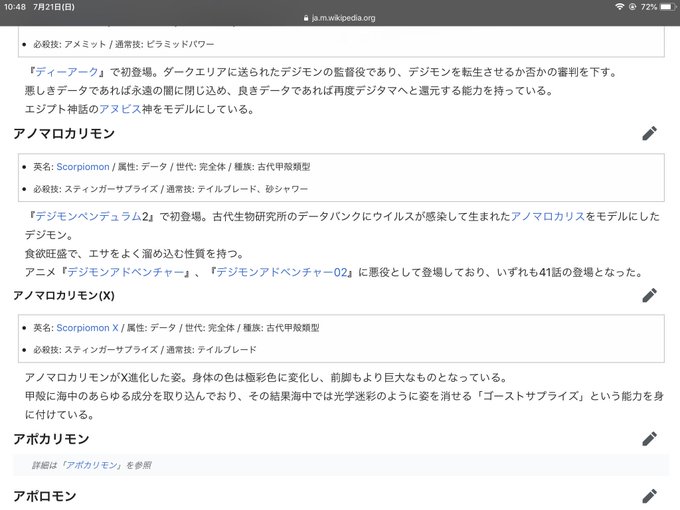Tap the 必殺技: アメミット info line
Screen dimensions: 680x510
tap(124, 44)
